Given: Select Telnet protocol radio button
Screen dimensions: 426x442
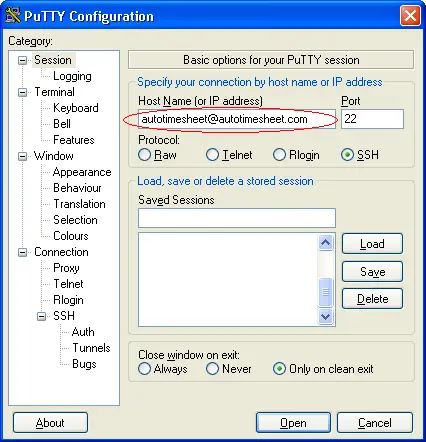Looking at the screenshot, I should coord(212,155).
